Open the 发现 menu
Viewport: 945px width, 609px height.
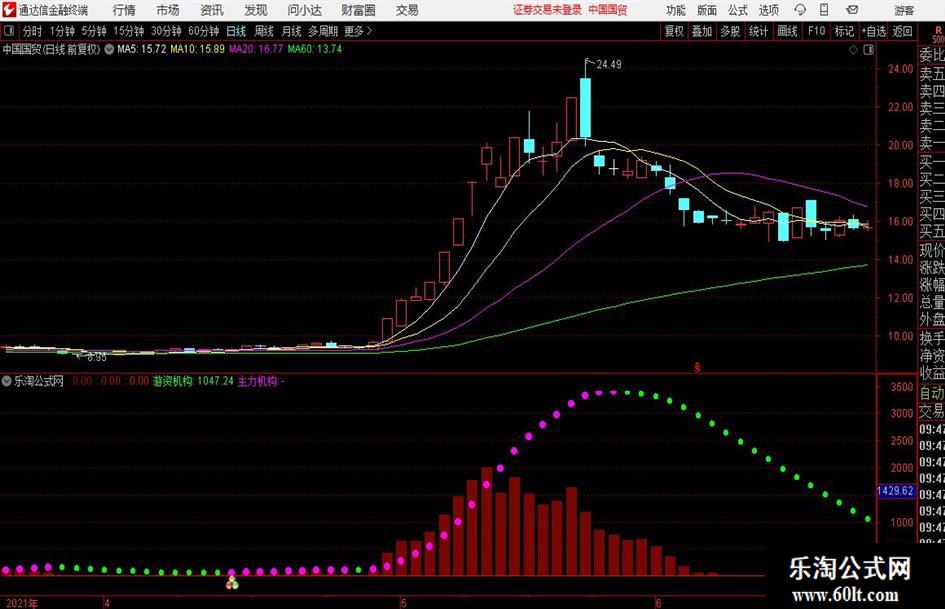click(256, 10)
